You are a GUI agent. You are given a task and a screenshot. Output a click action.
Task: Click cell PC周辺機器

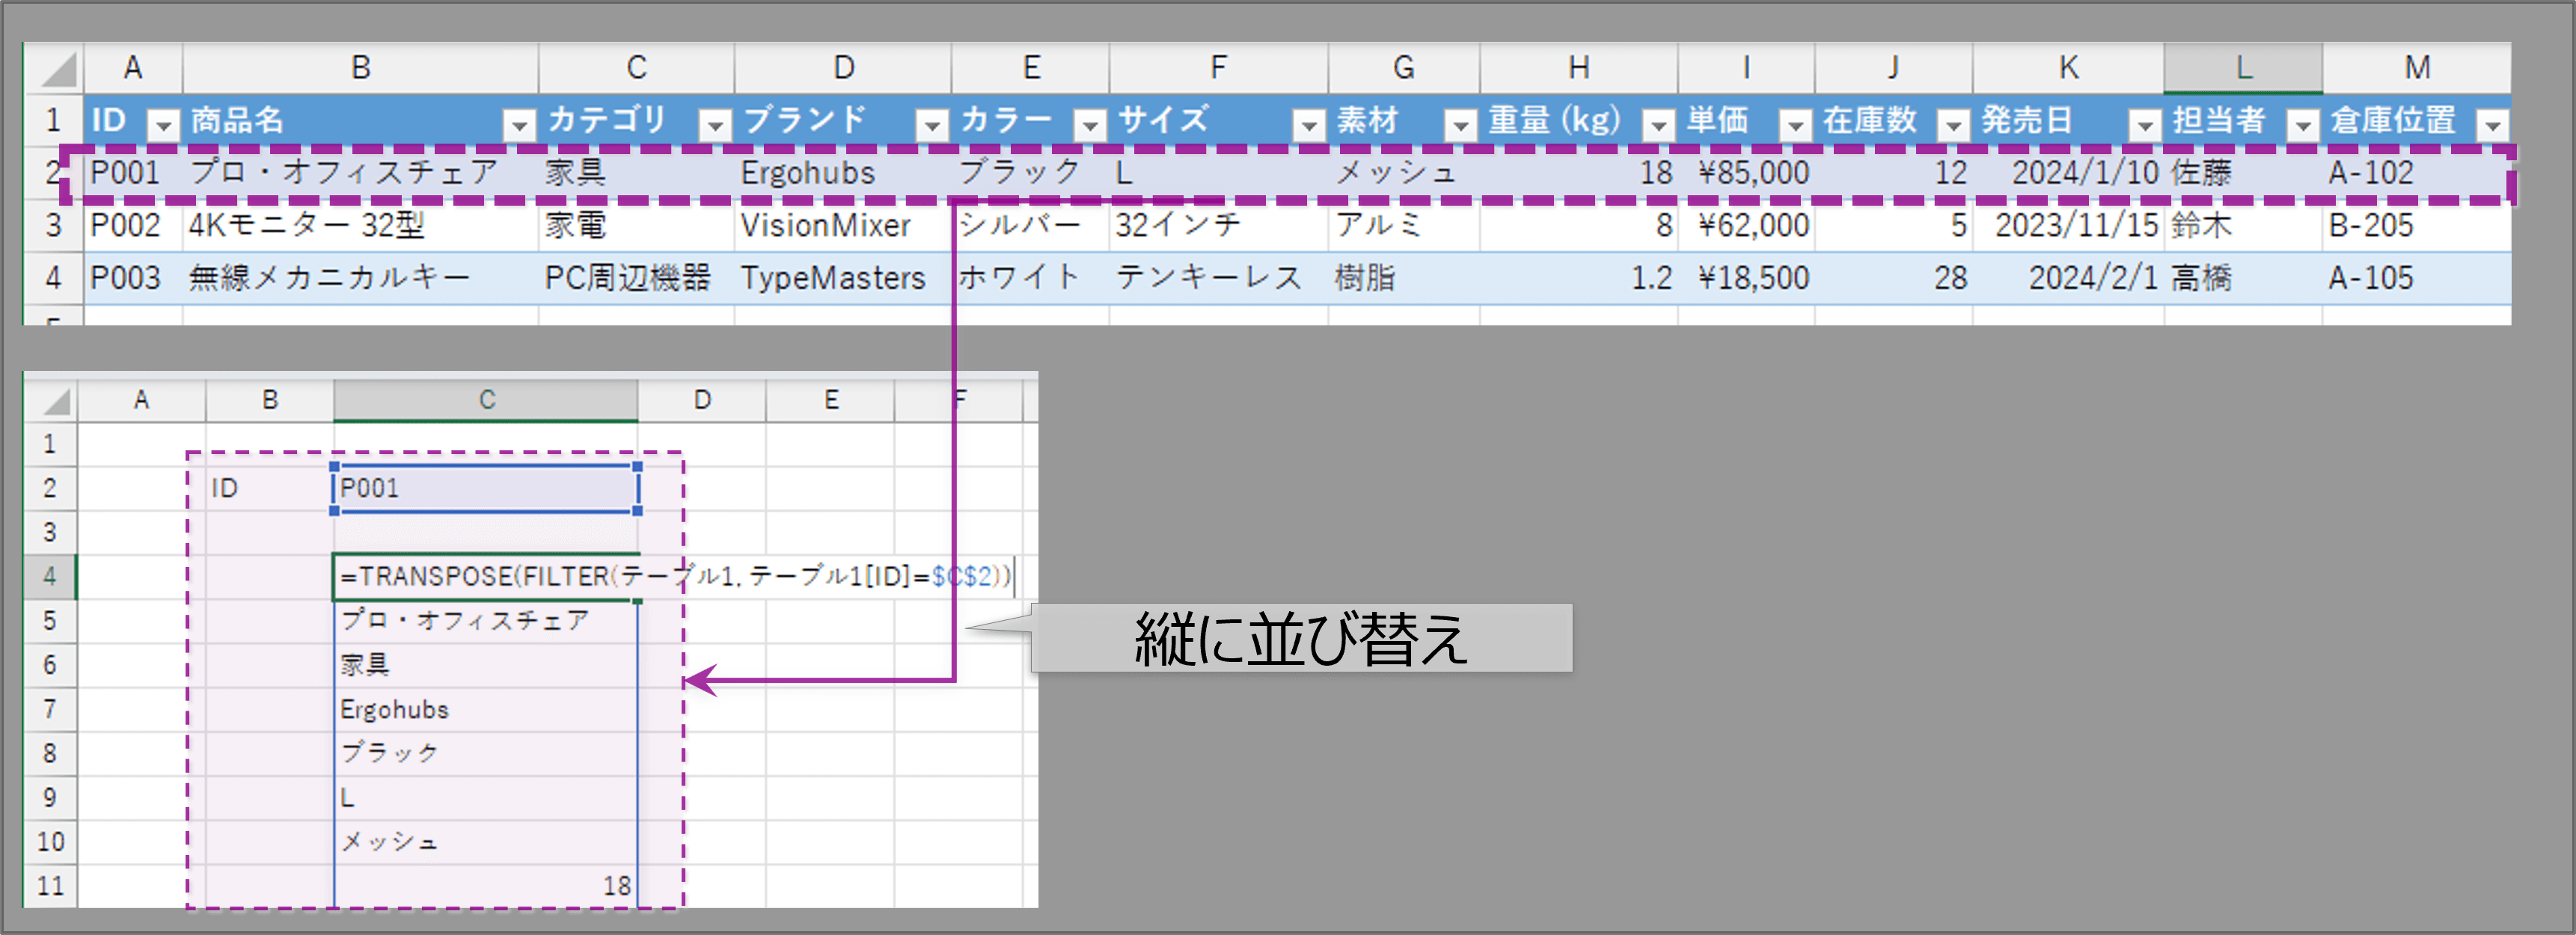click(636, 278)
